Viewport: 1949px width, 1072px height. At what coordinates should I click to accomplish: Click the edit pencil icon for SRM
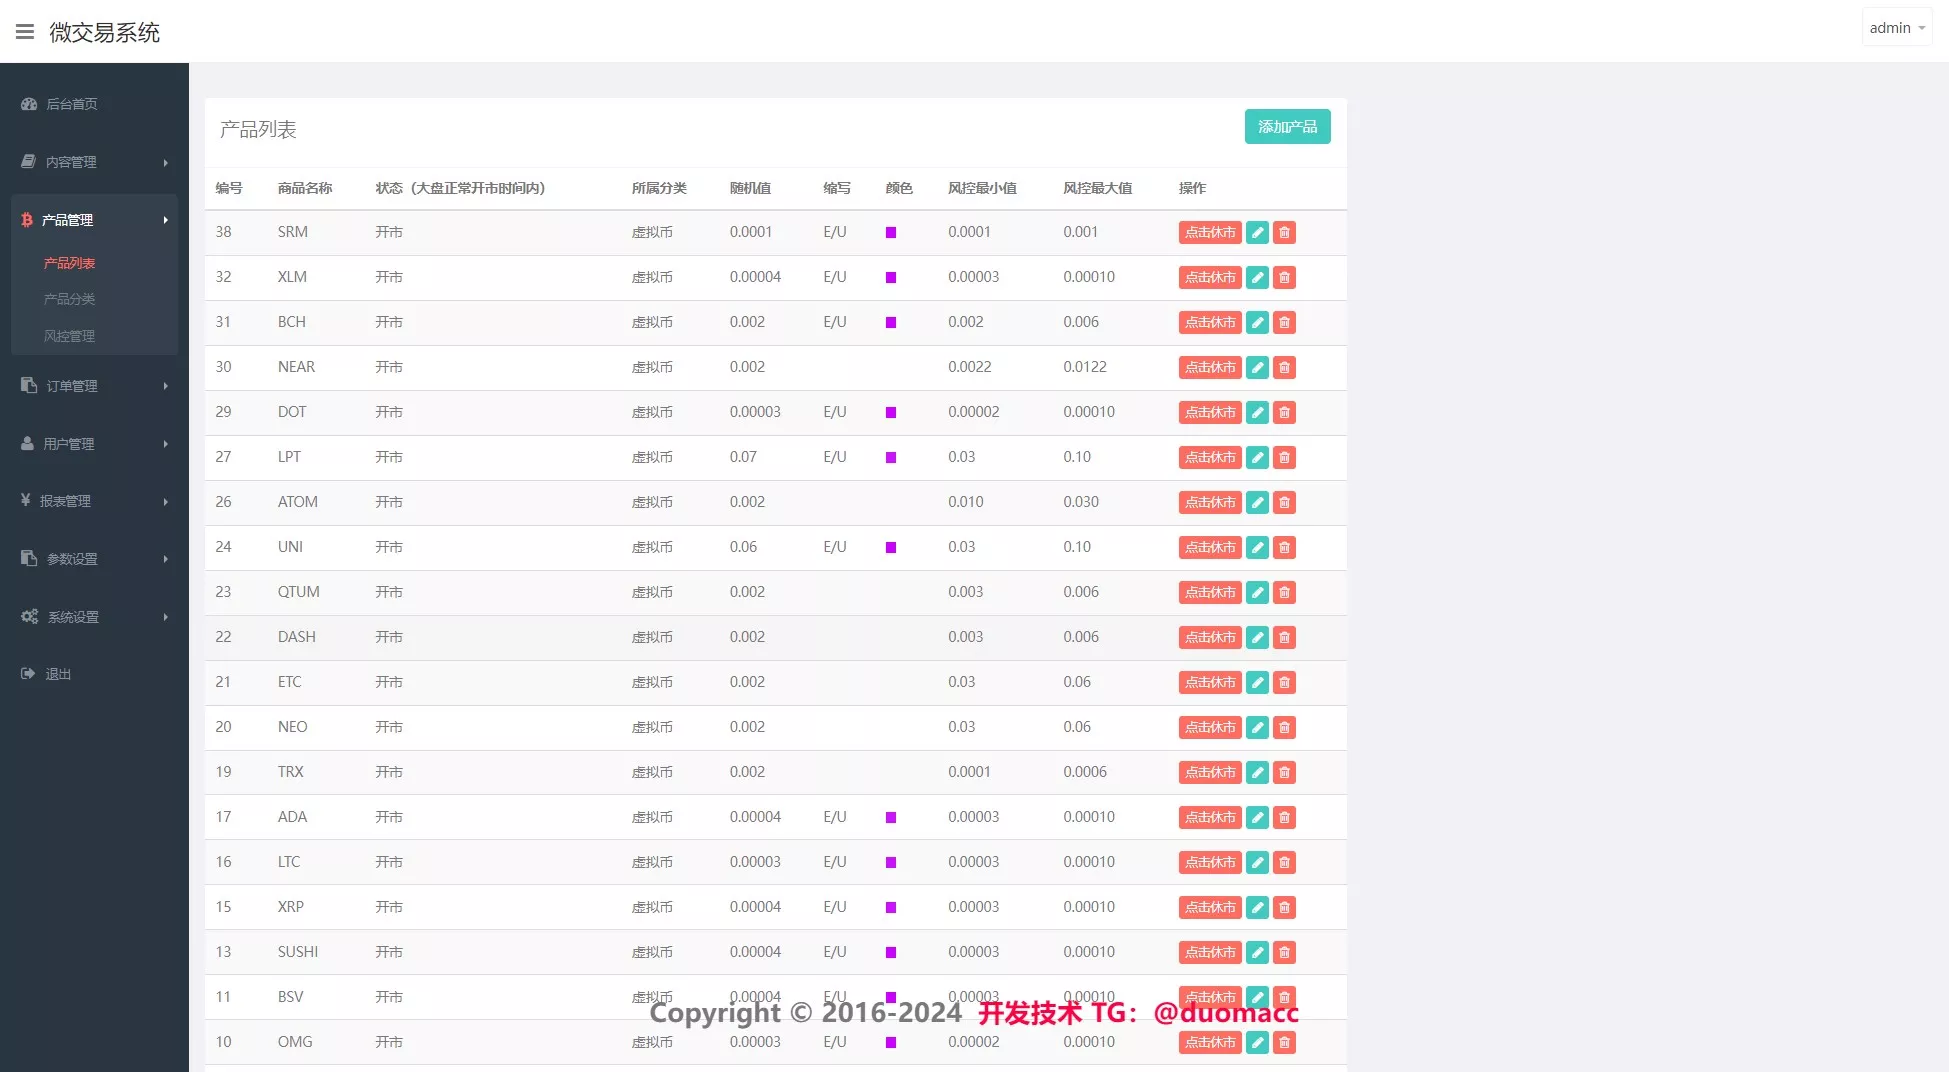tap(1257, 232)
